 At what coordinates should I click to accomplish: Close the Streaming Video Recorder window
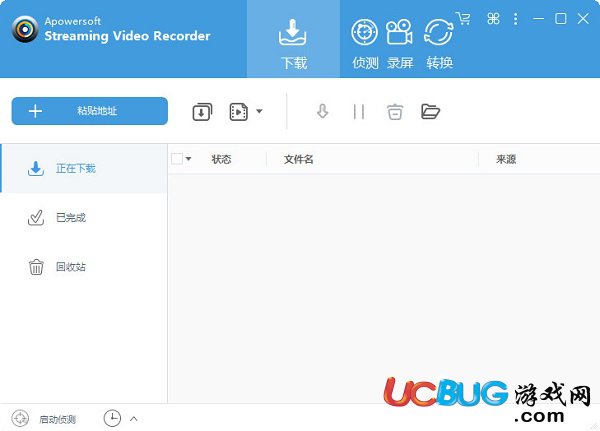pos(583,18)
